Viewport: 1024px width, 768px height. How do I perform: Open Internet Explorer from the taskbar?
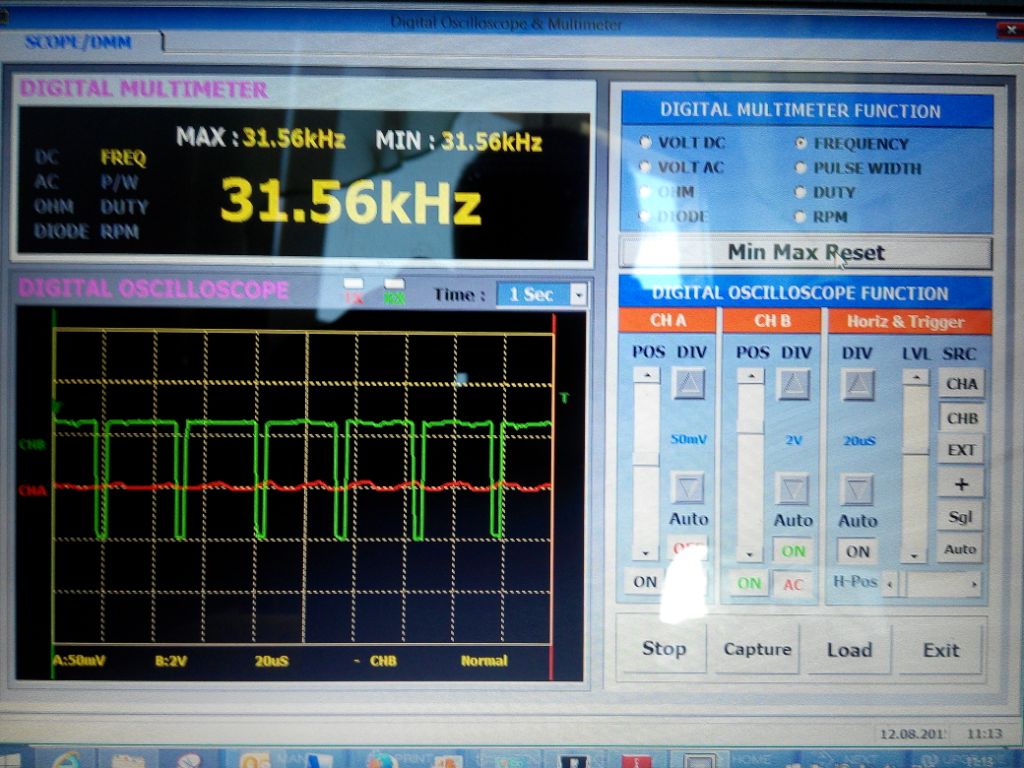66,760
